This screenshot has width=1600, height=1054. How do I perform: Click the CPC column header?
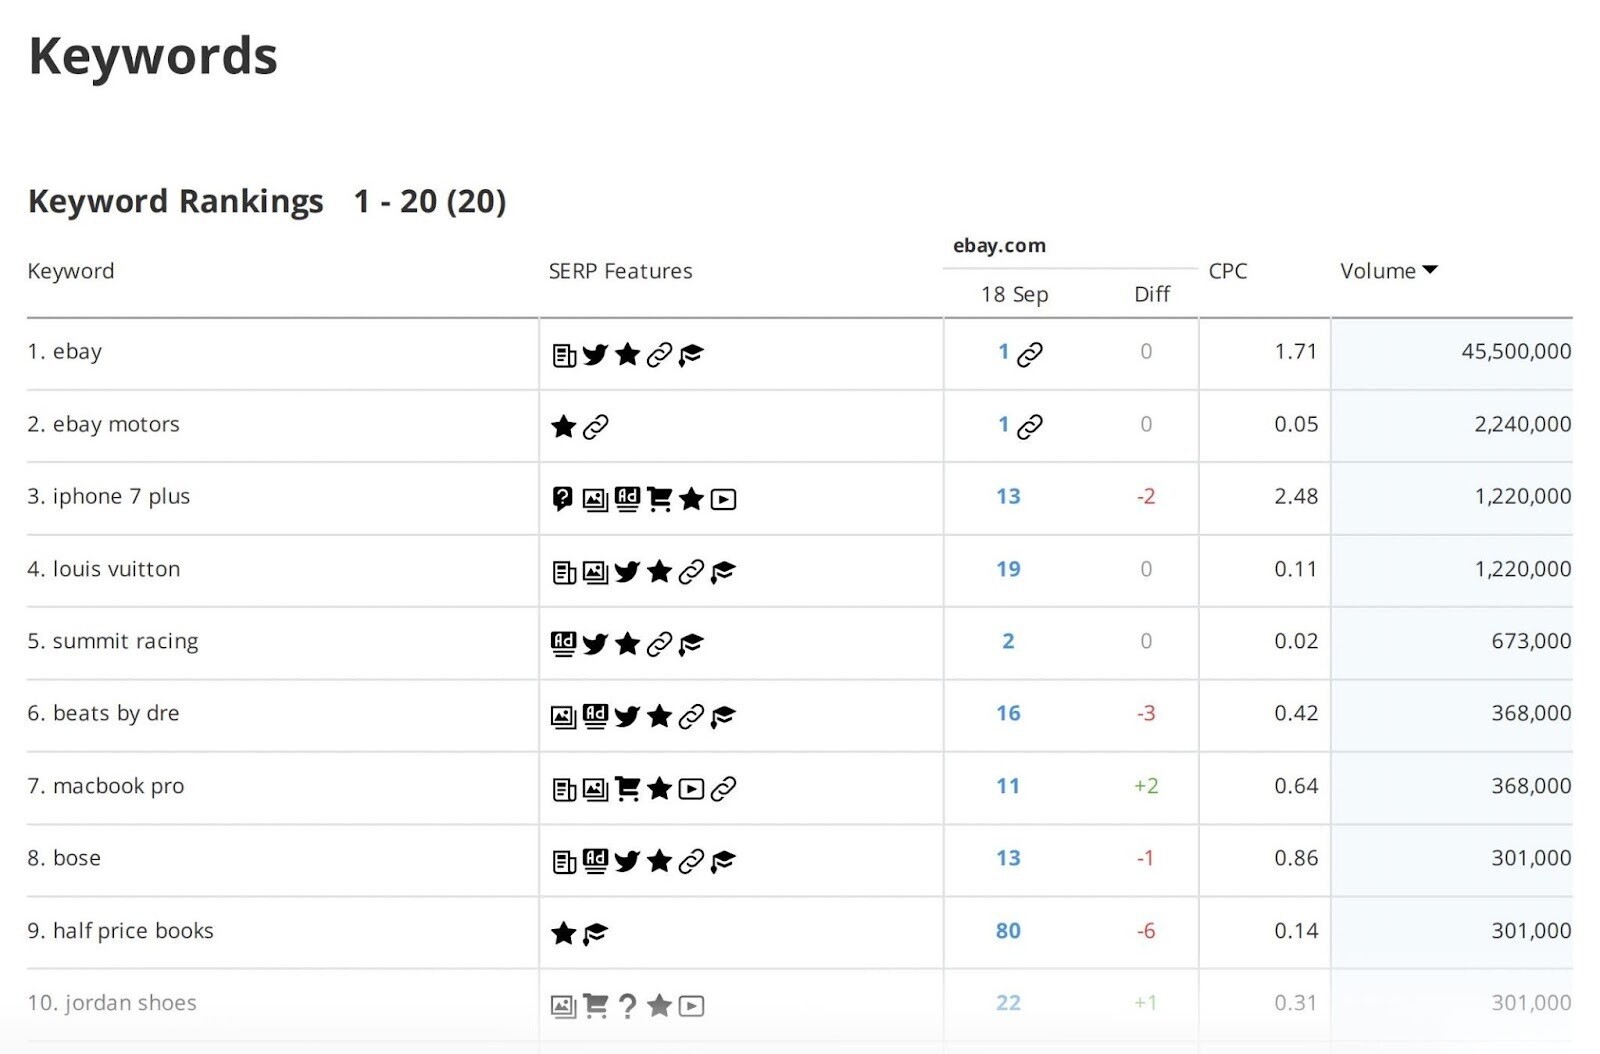pyautogui.click(x=1227, y=271)
